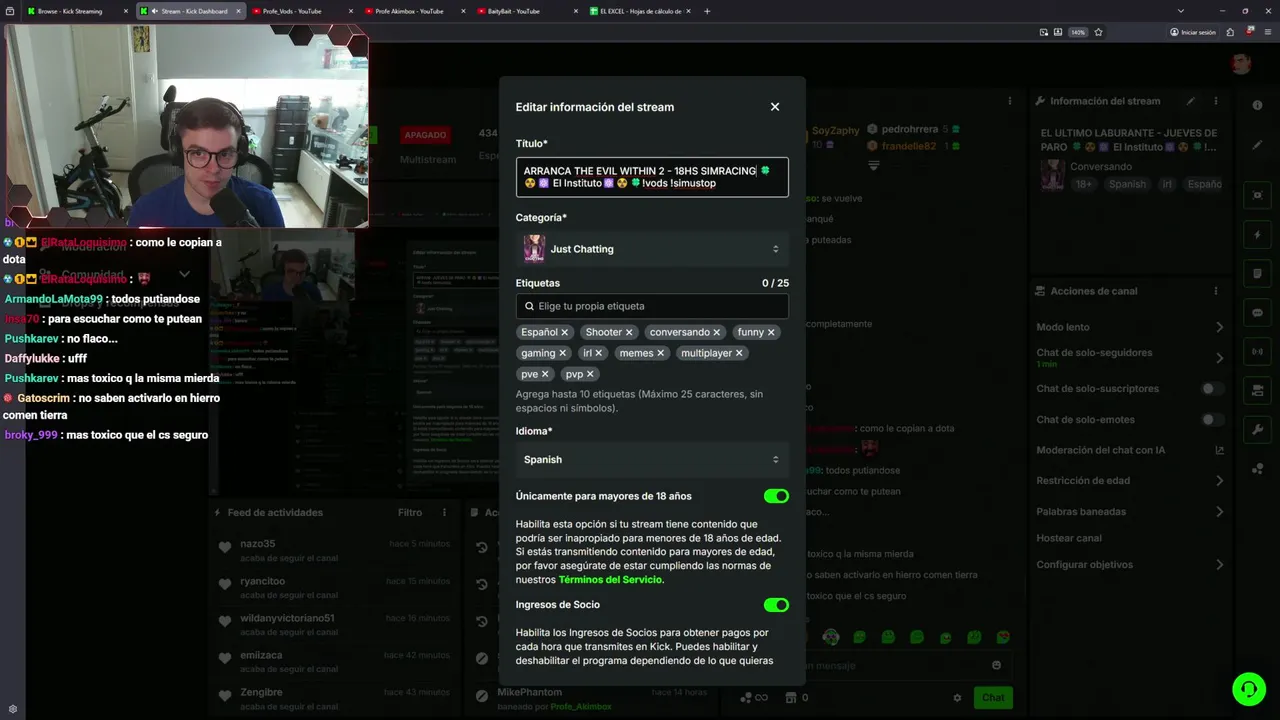Remove the memes tag
The height and width of the screenshot is (720, 1280).
pos(661,353)
